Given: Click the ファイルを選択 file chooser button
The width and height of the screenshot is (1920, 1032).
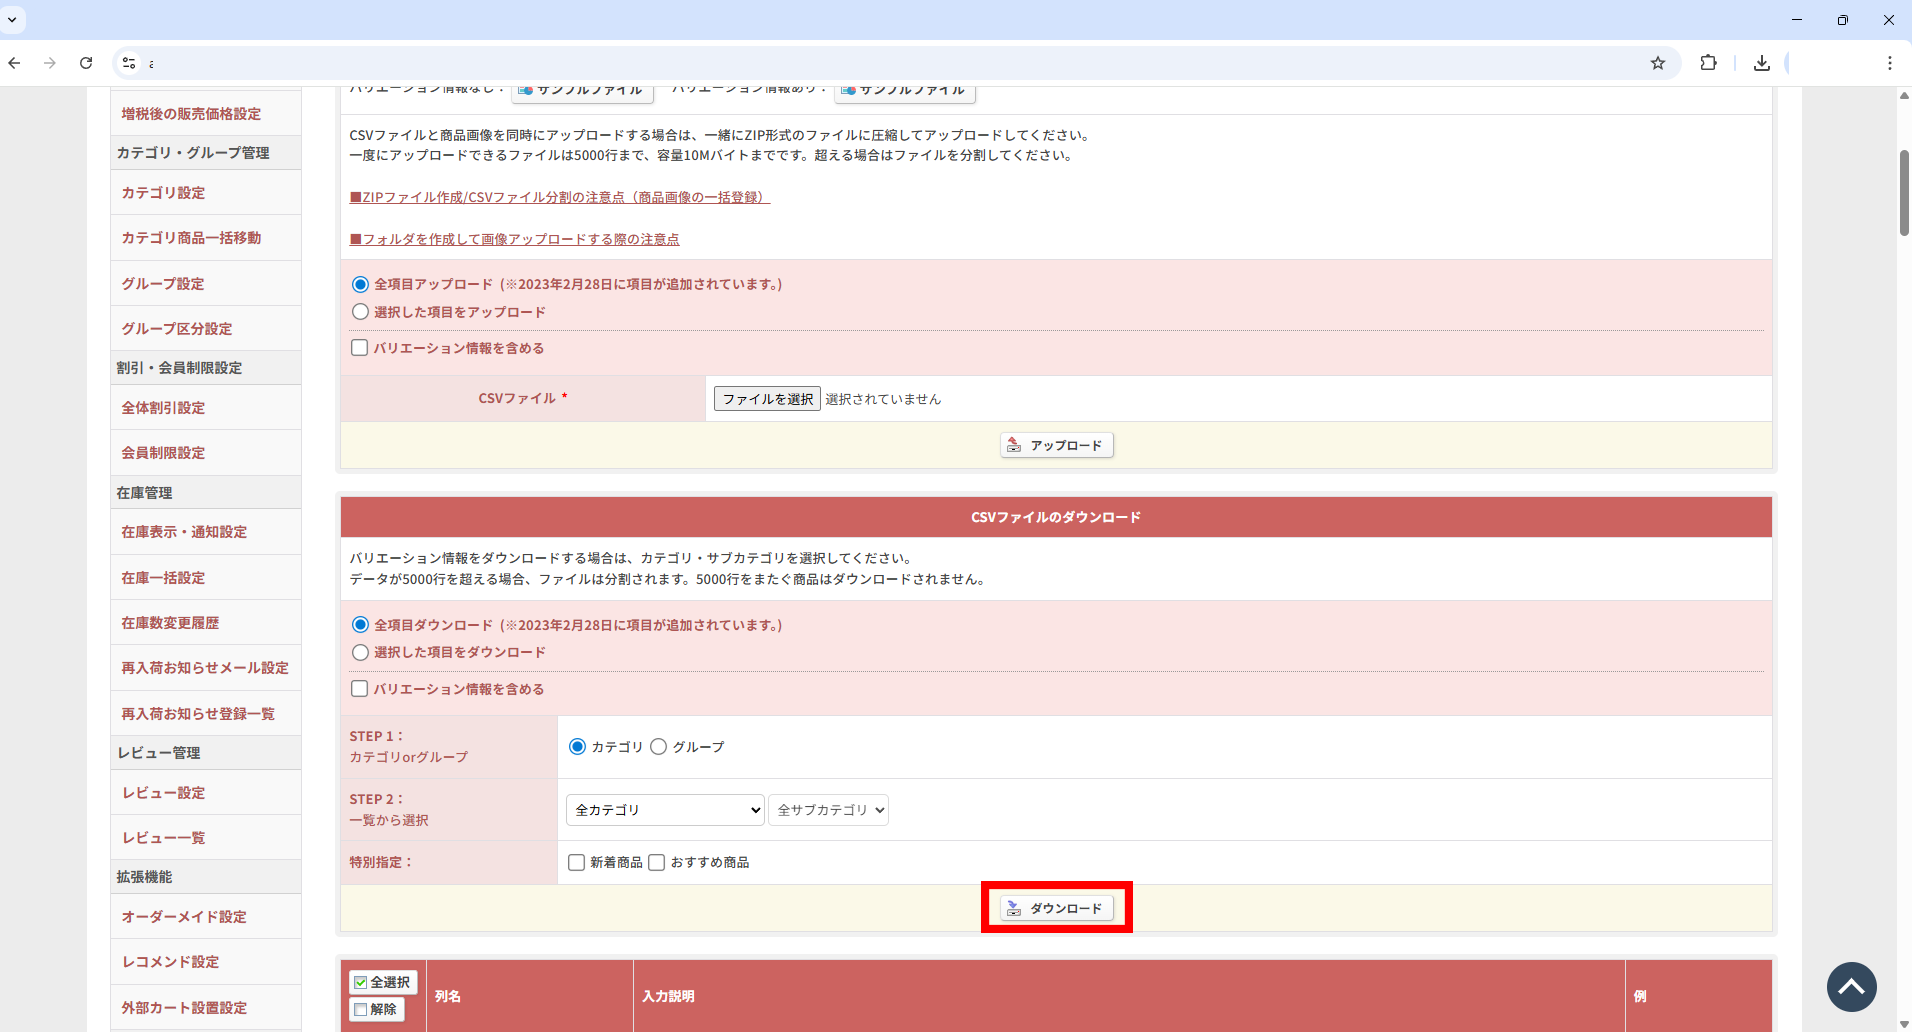Looking at the screenshot, I should point(767,399).
